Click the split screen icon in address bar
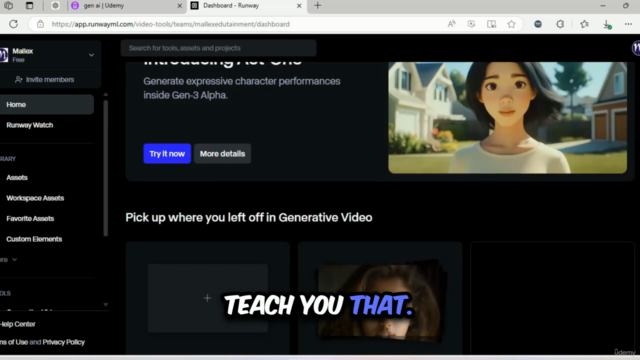Screen dimensions: 640x360 coord(491,24)
